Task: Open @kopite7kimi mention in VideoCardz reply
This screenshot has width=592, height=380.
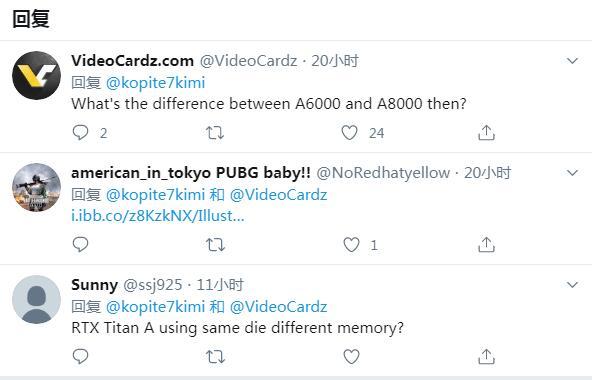Action: (x=156, y=83)
